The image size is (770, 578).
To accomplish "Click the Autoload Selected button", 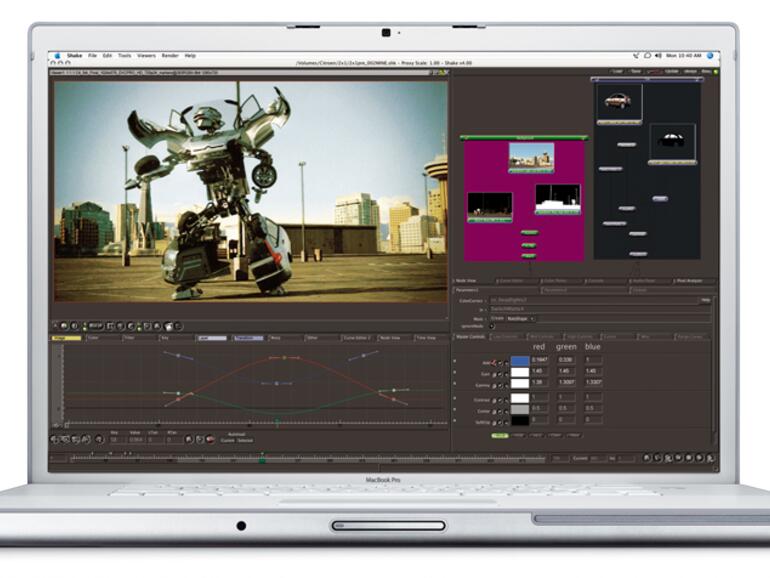I will [x=246, y=440].
